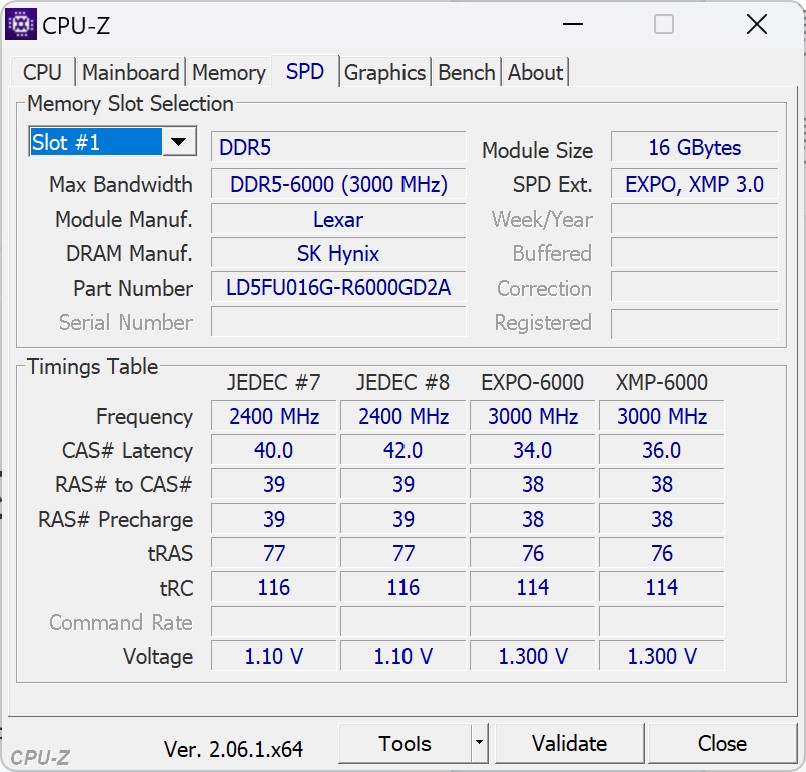This screenshot has width=806, height=772.
Task: Switch to the Memory tab
Action: pos(229,72)
